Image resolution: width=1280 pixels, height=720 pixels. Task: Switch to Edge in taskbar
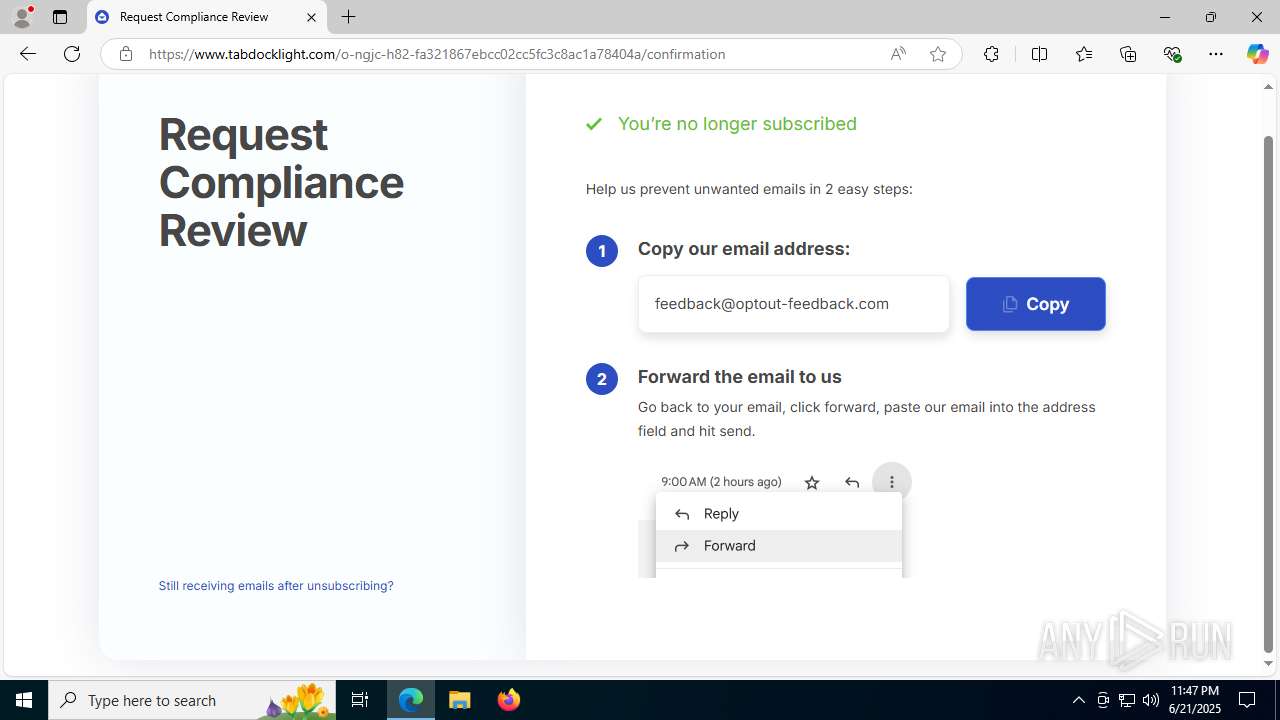[411, 700]
